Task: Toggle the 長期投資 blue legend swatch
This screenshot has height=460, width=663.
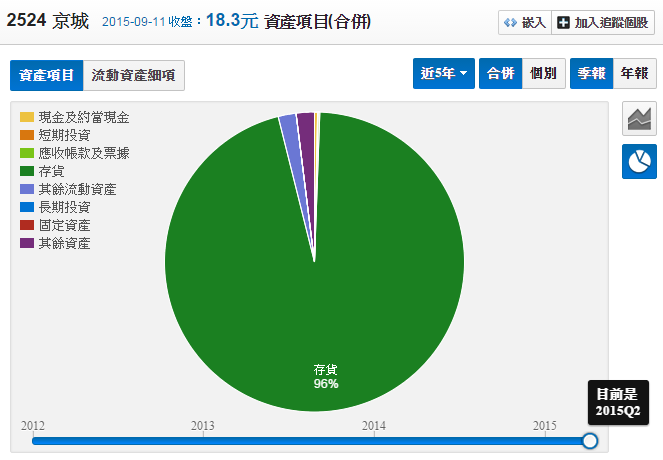Action: pos(27,207)
